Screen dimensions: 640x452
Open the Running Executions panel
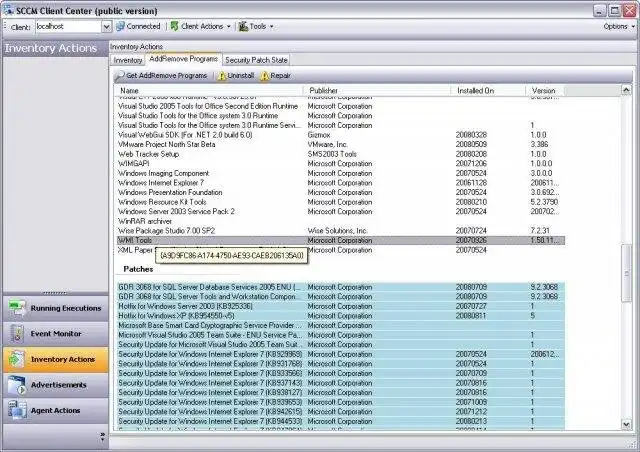pos(56,308)
